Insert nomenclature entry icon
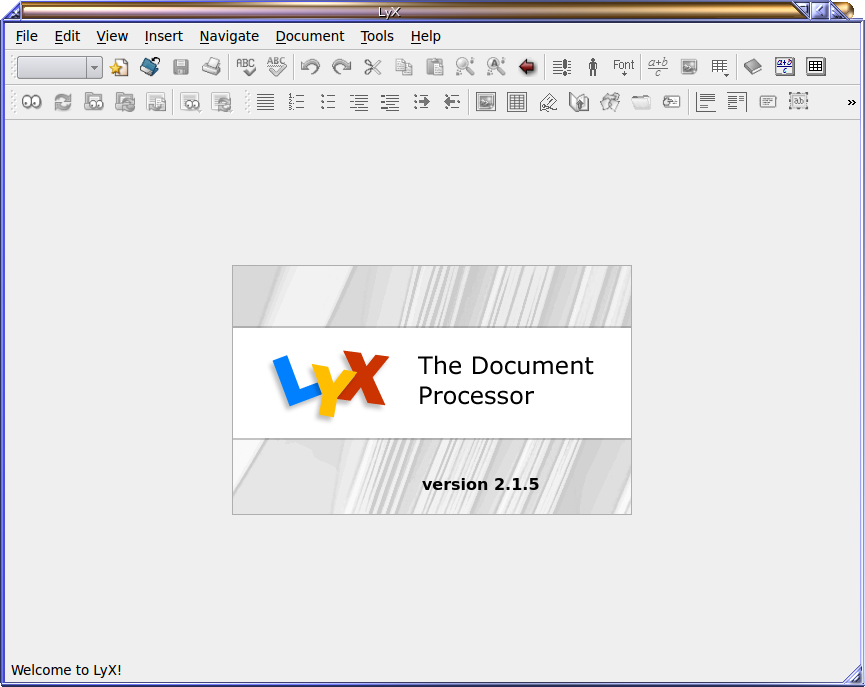The height and width of the screenshot is (687, 865). point(672,102)
